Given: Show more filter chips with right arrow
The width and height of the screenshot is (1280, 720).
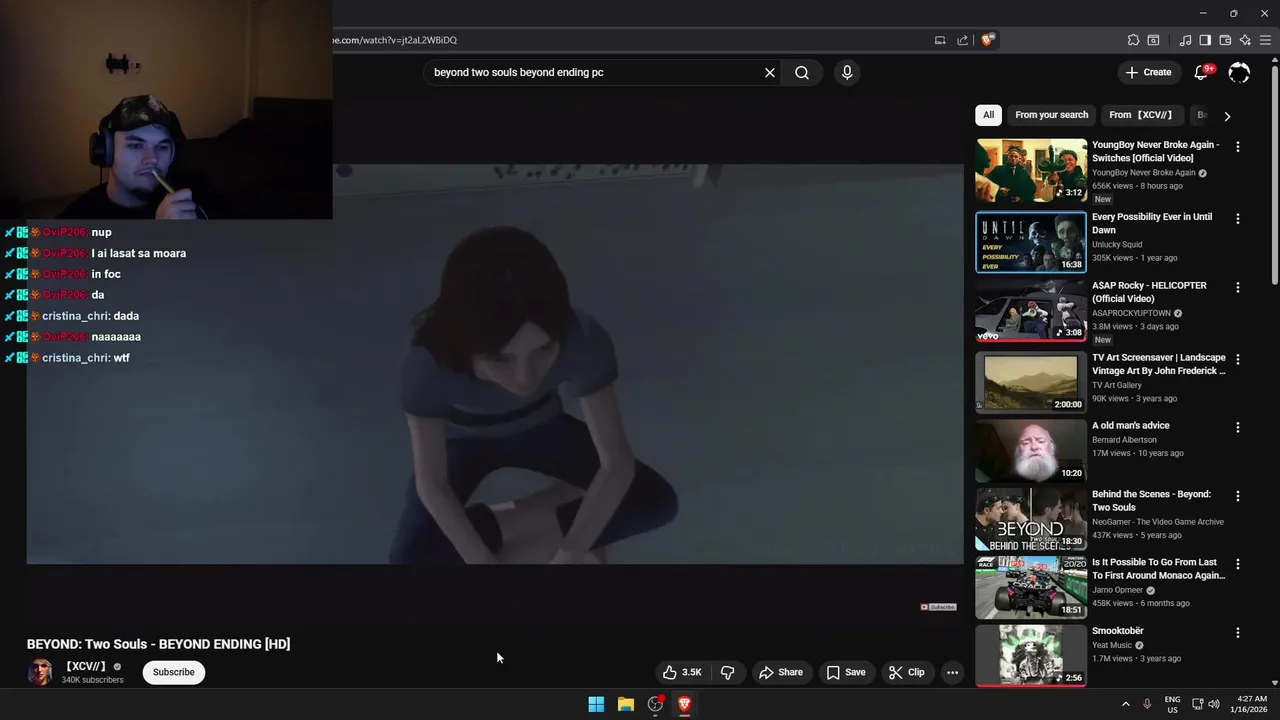Looking at the screenshot, I should [x=1227, y=116].
